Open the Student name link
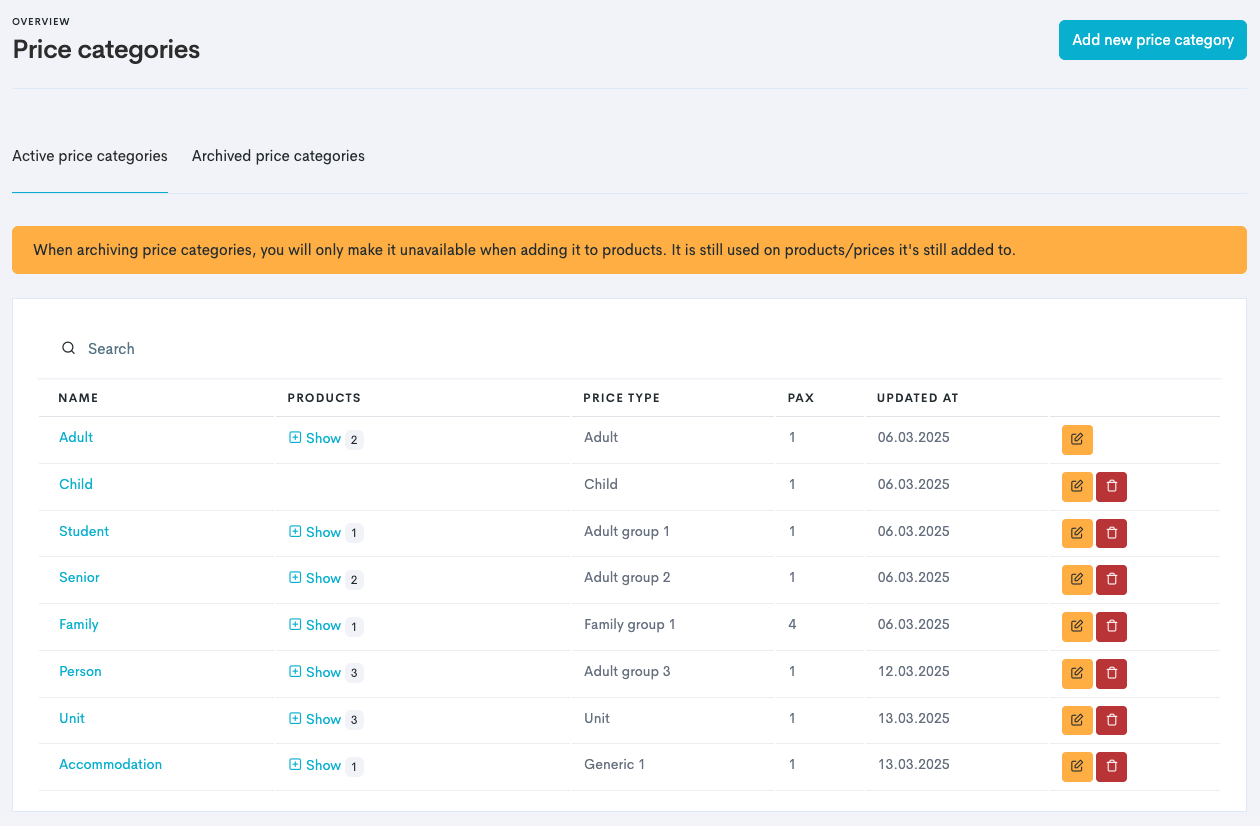The height and width of the screenshot is (826, 1260). pyautogui.click(x=84, y=531)
